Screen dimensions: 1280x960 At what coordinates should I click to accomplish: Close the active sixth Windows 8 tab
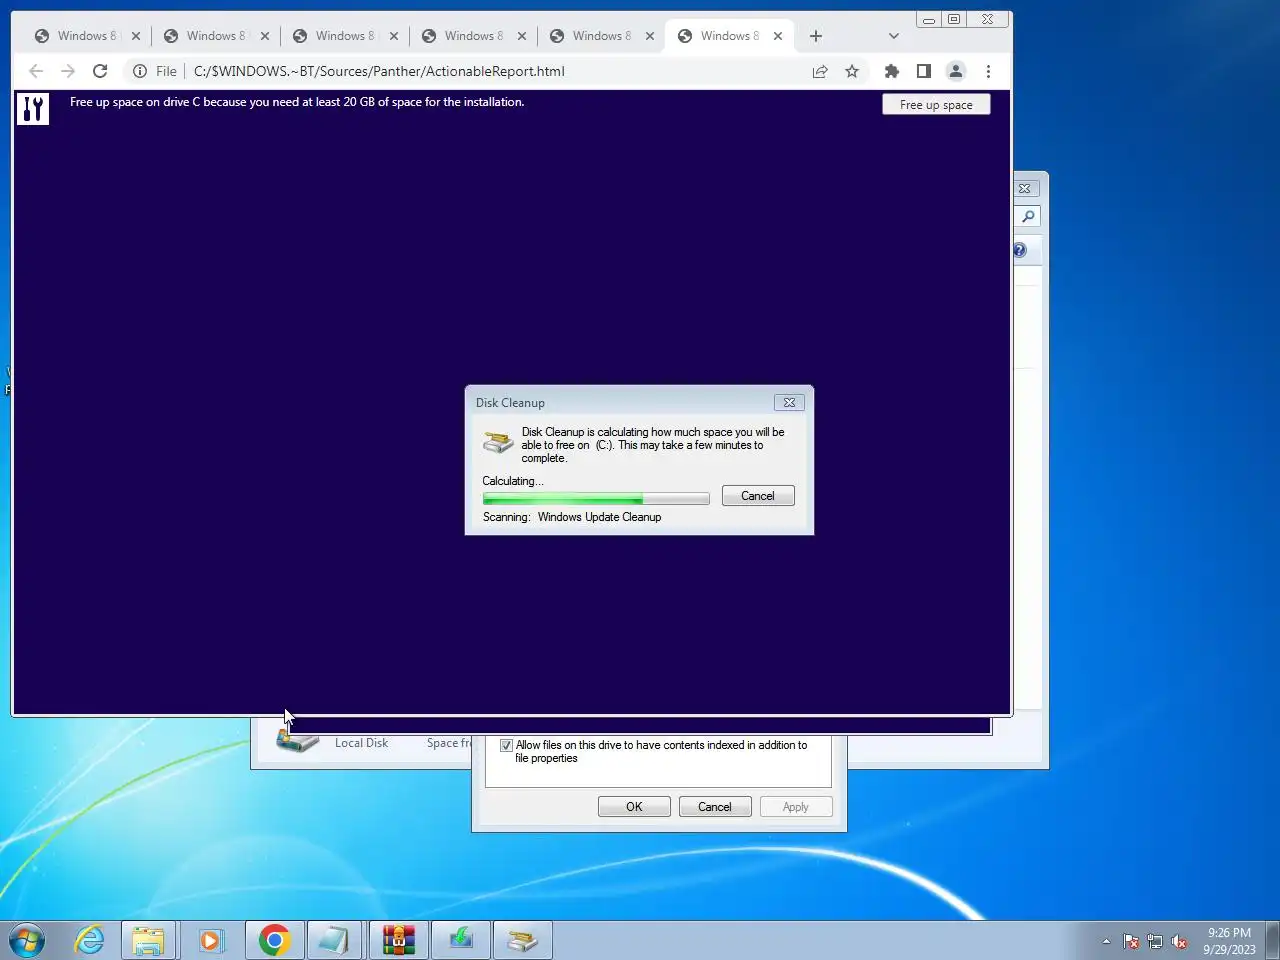(778, 36)
